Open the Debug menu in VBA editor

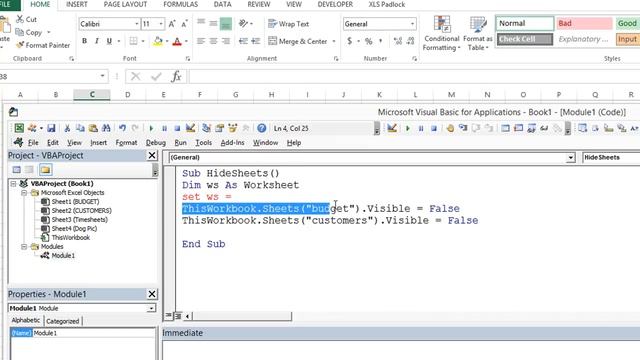(156, 142)
